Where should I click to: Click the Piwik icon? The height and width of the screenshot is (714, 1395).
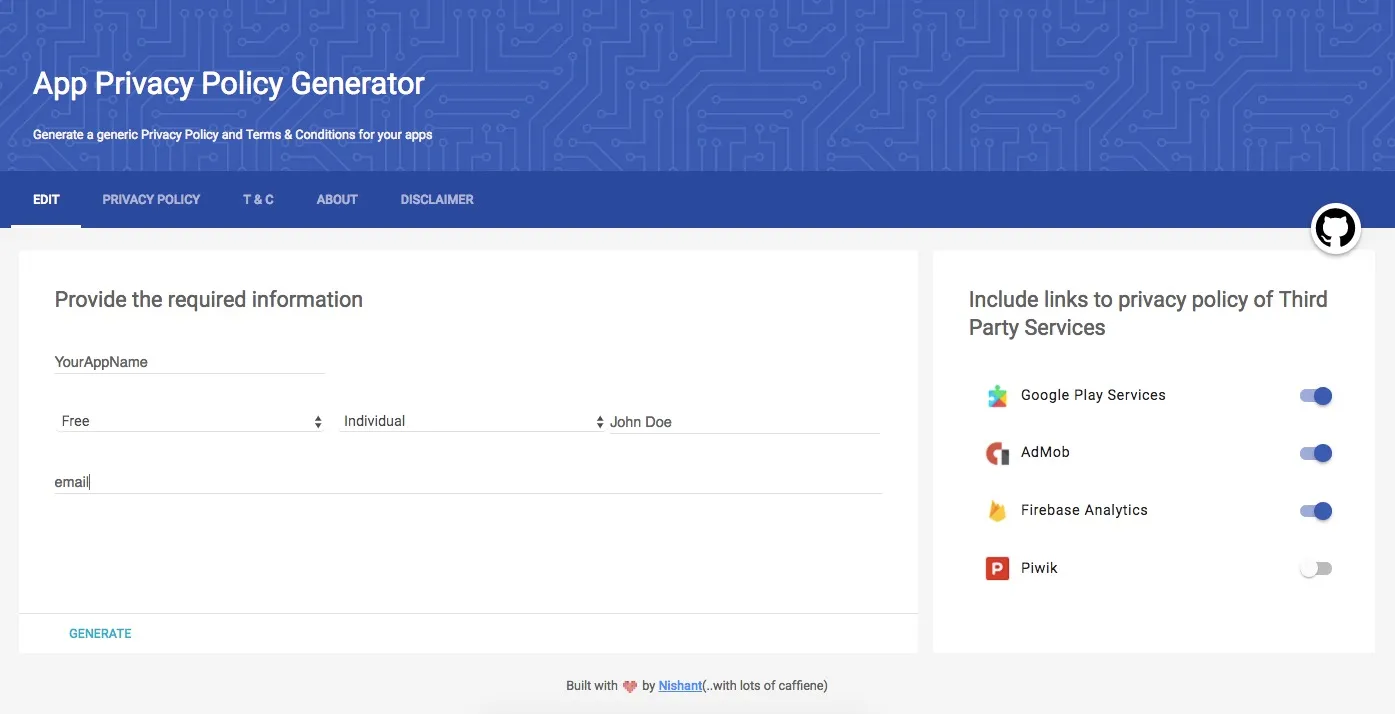(x=996, y=567)
